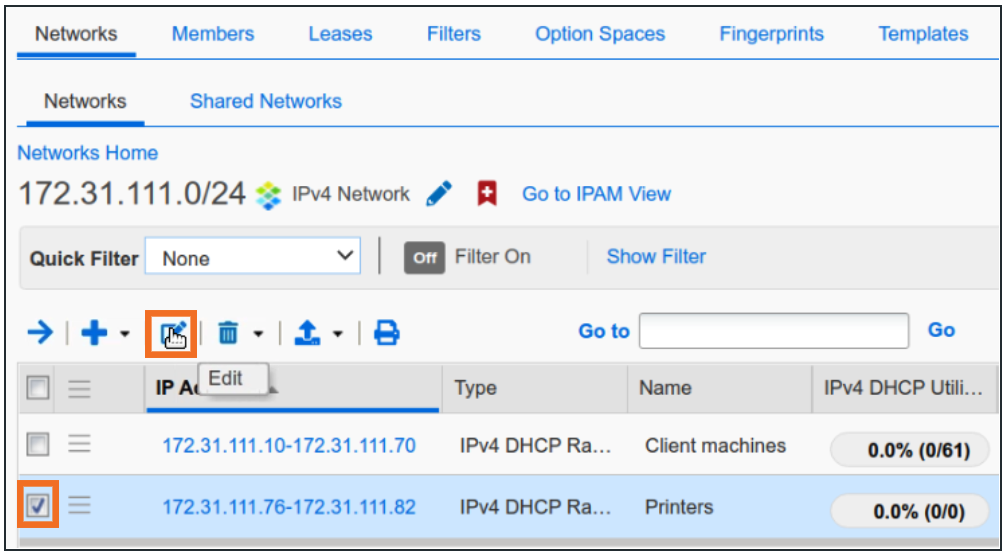Click the trash Delete icon
This screenshot has width=1008, height=557.
point(231,333)
